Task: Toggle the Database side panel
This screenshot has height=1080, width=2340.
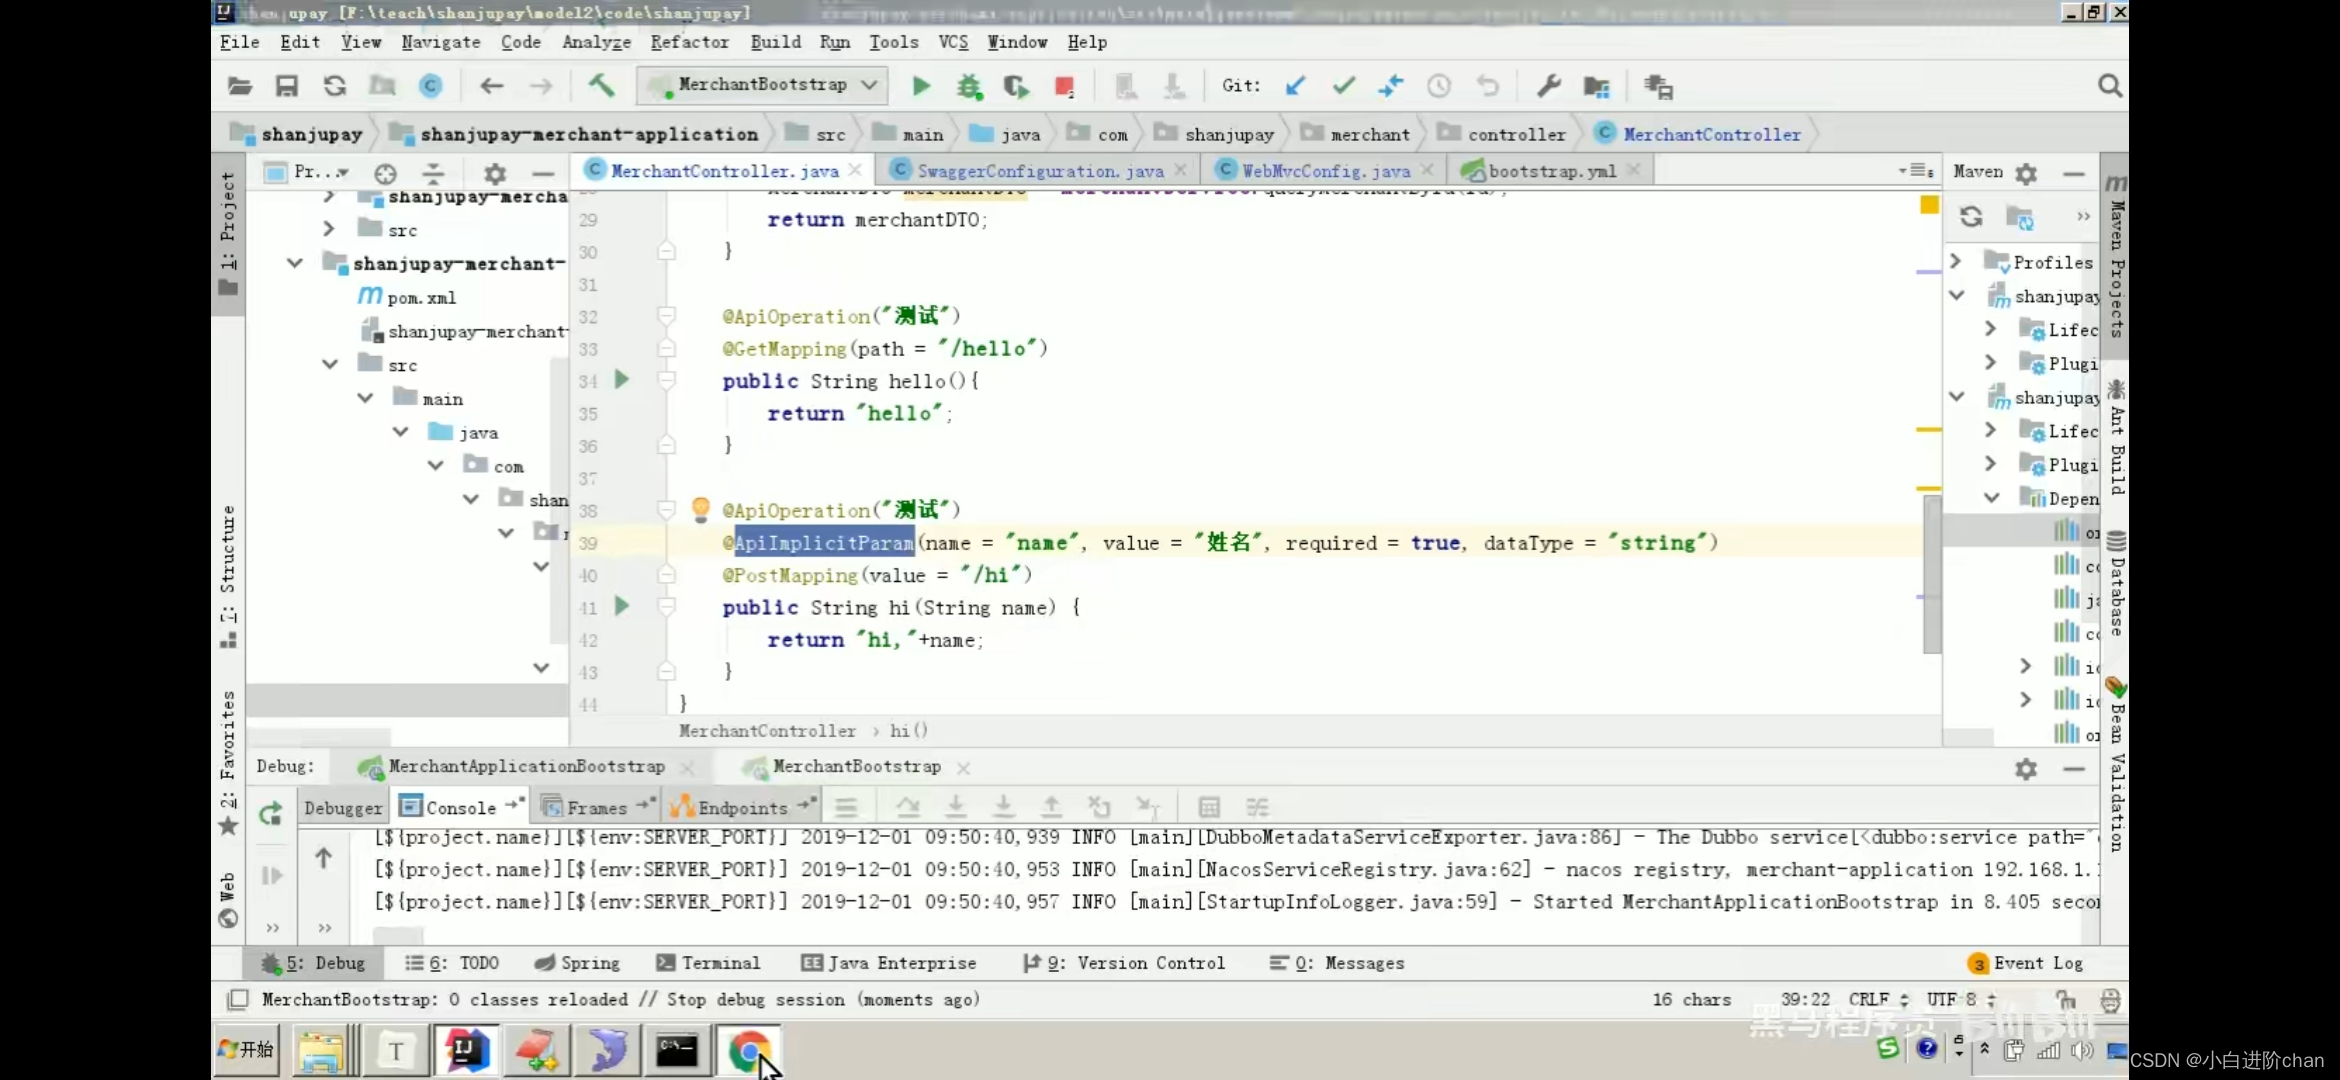Action: pos(2116,585)
